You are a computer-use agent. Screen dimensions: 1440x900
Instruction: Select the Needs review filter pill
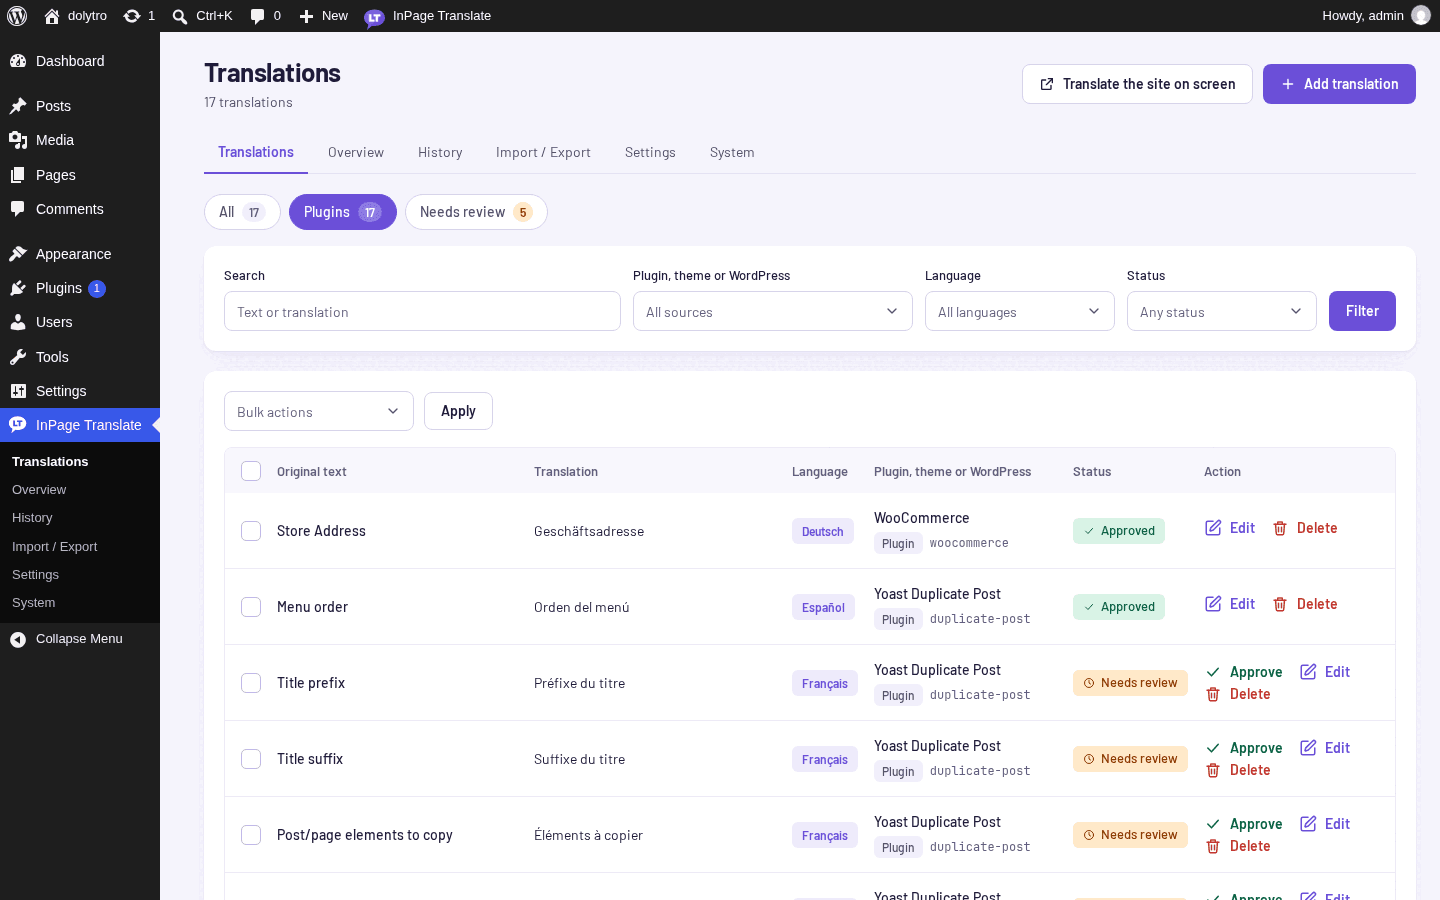click(476, 212)
